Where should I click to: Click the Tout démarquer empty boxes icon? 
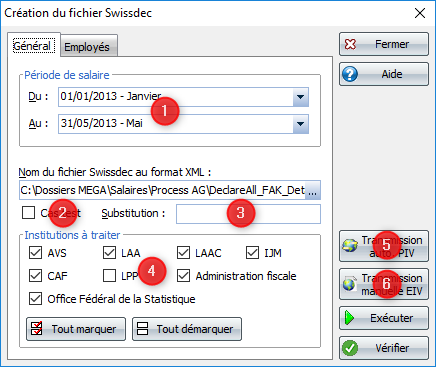click(x=142, y=329)
